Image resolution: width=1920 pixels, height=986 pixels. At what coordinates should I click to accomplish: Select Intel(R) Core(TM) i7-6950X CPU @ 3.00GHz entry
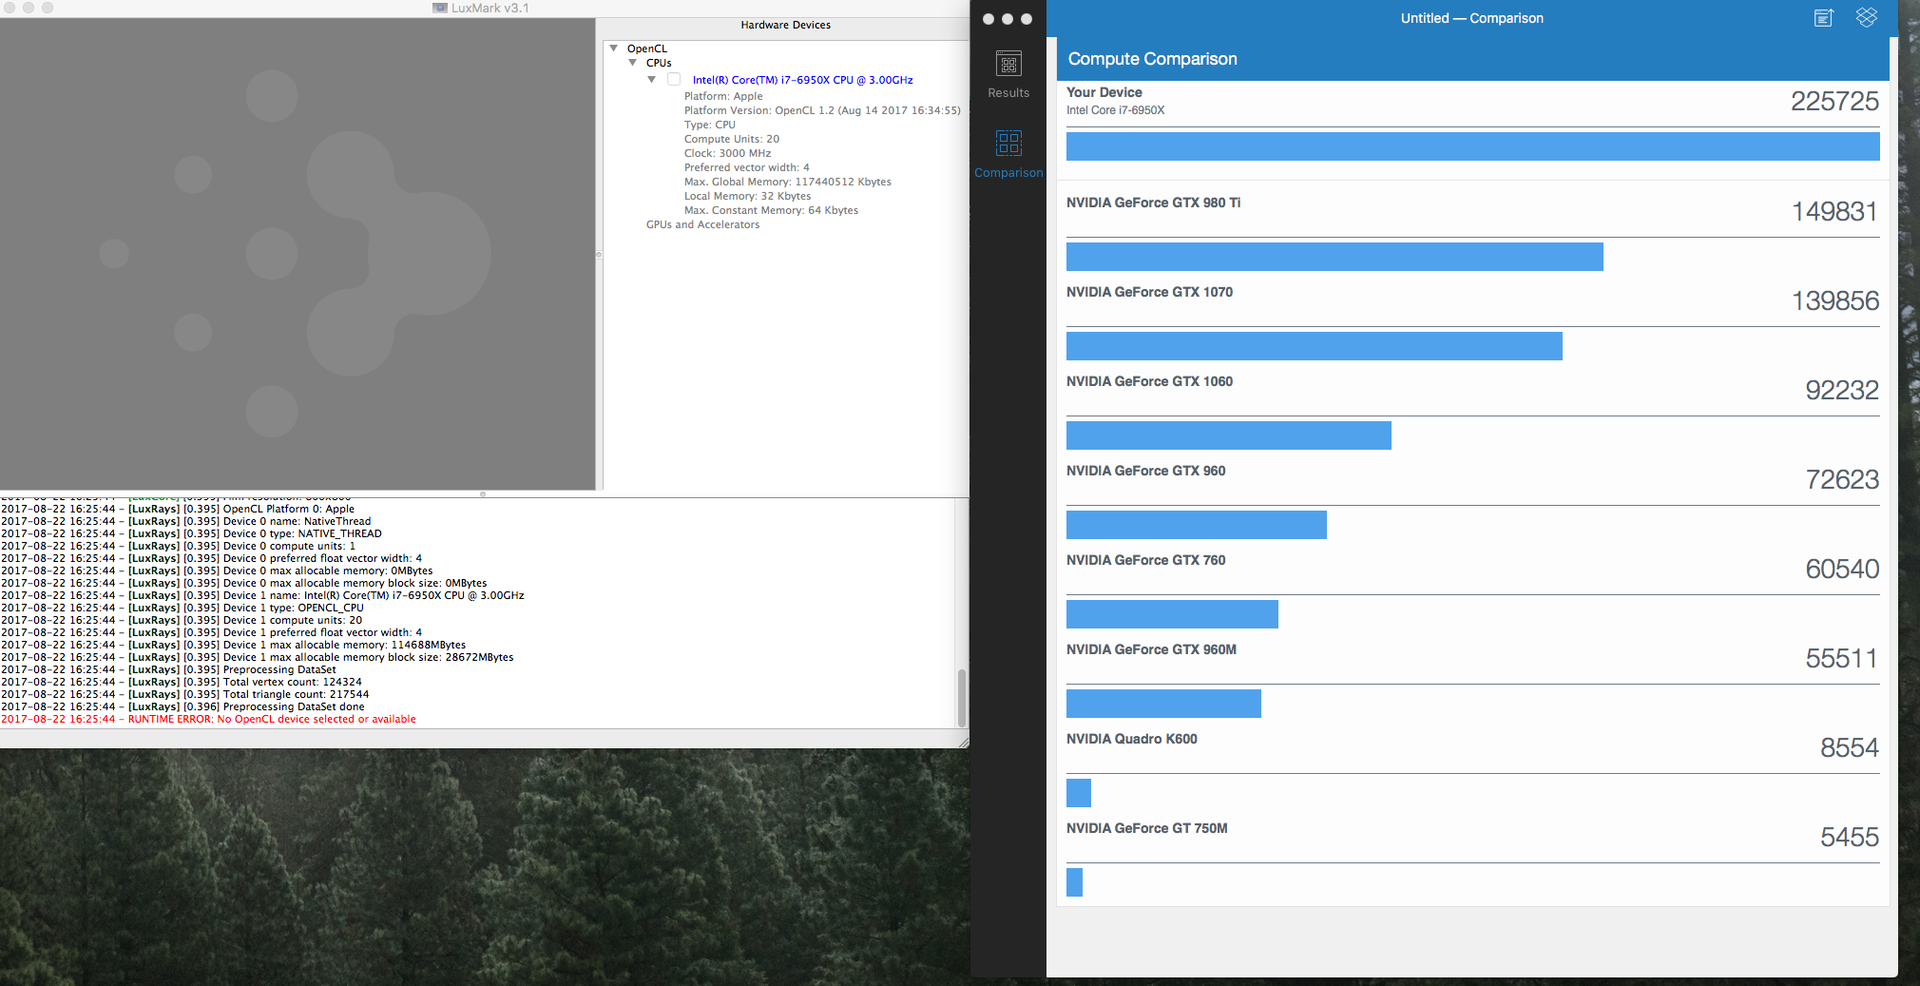[x=803, y=80]
